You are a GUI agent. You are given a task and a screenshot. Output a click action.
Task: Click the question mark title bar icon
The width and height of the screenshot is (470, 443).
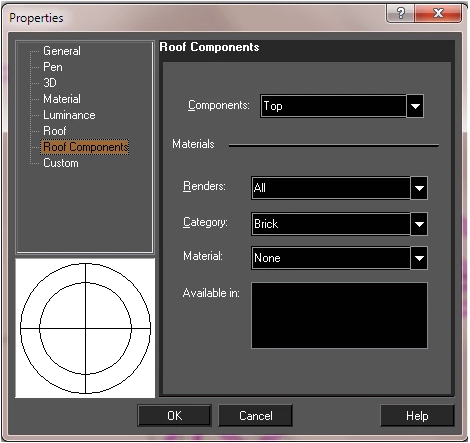coord(400,13)
